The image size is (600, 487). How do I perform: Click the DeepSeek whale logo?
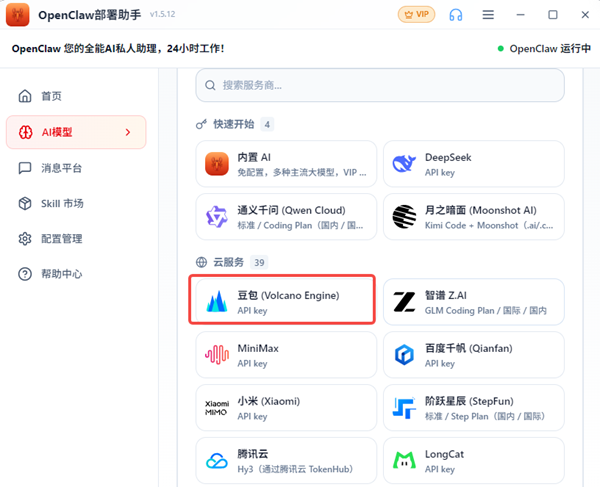click(x=404, y=164)
